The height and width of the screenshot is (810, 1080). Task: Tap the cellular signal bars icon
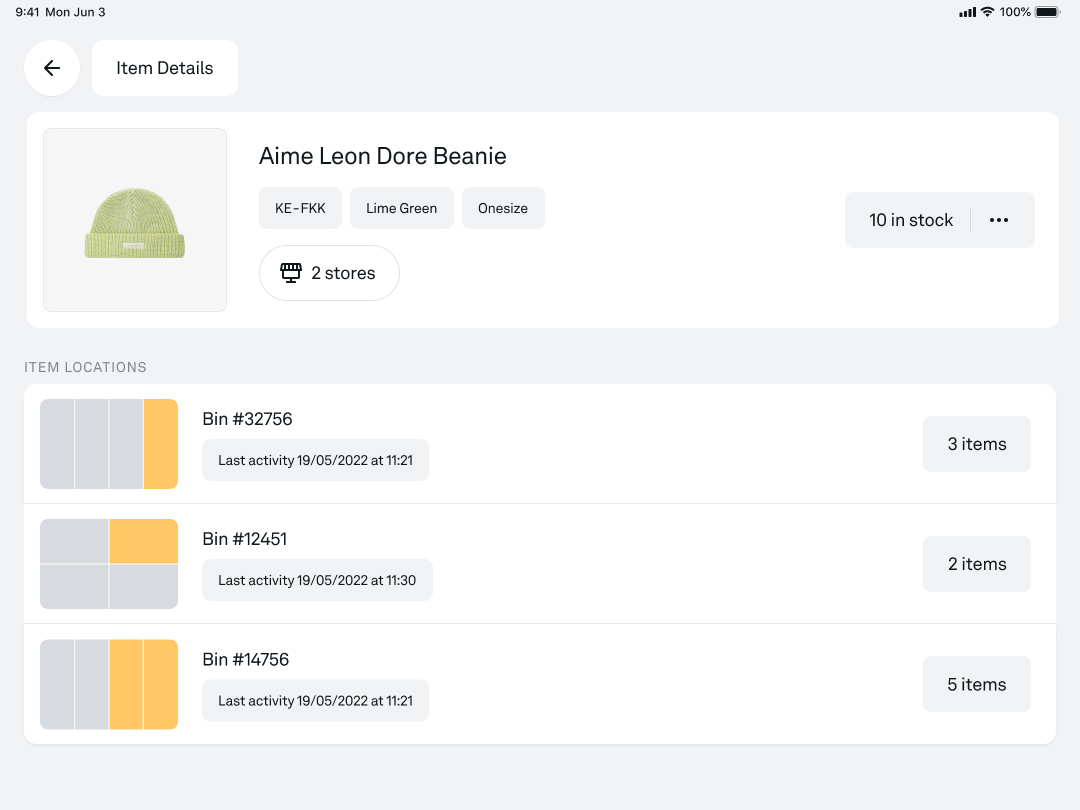pyautogui.click(x=967, y=12)
